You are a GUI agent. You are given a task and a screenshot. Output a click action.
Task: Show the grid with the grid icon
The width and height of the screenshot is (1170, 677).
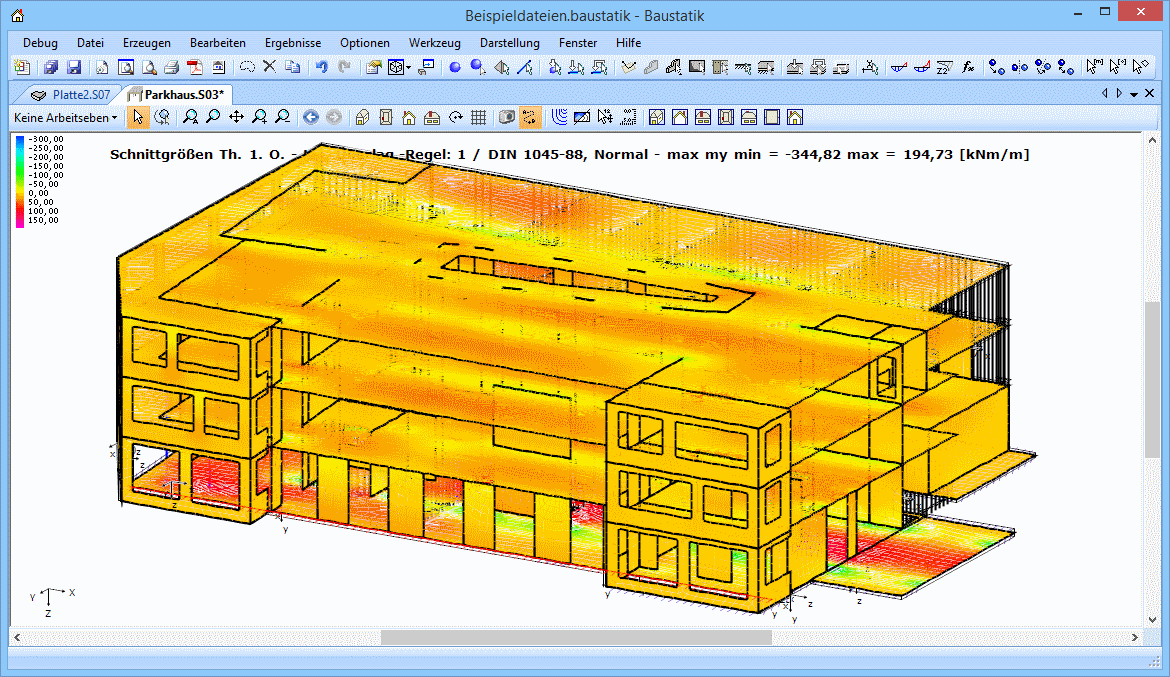pyautogui.click(x=479, y=117)
